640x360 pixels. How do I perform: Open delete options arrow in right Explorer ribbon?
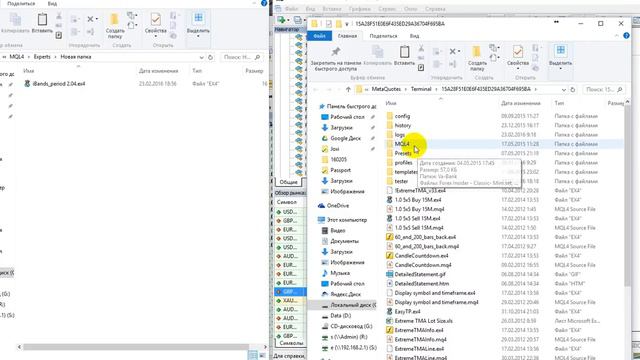[x=459, y=51]
